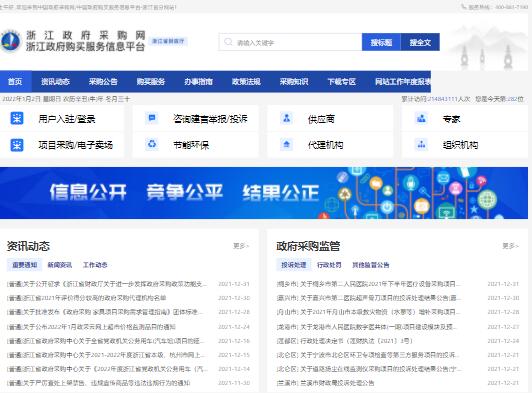Select the 行政处罚 tab
The width and height of the screenshot is (532, 393).
point(329,265)
